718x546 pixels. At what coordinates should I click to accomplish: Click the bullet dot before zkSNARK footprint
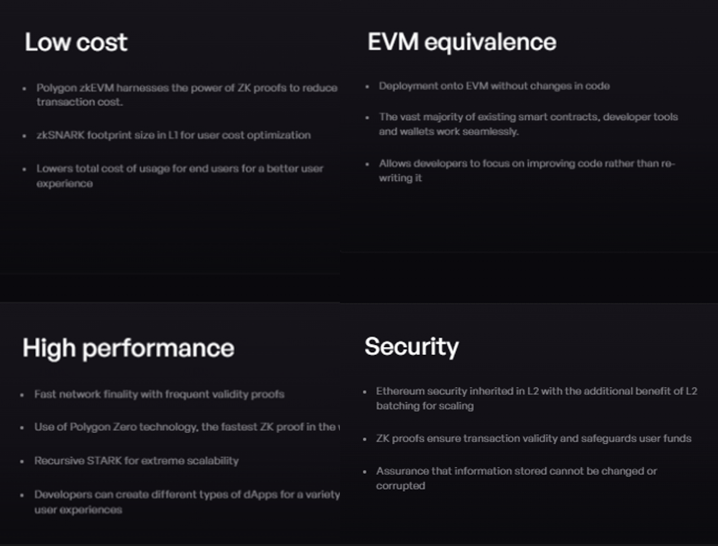[24, 136]
